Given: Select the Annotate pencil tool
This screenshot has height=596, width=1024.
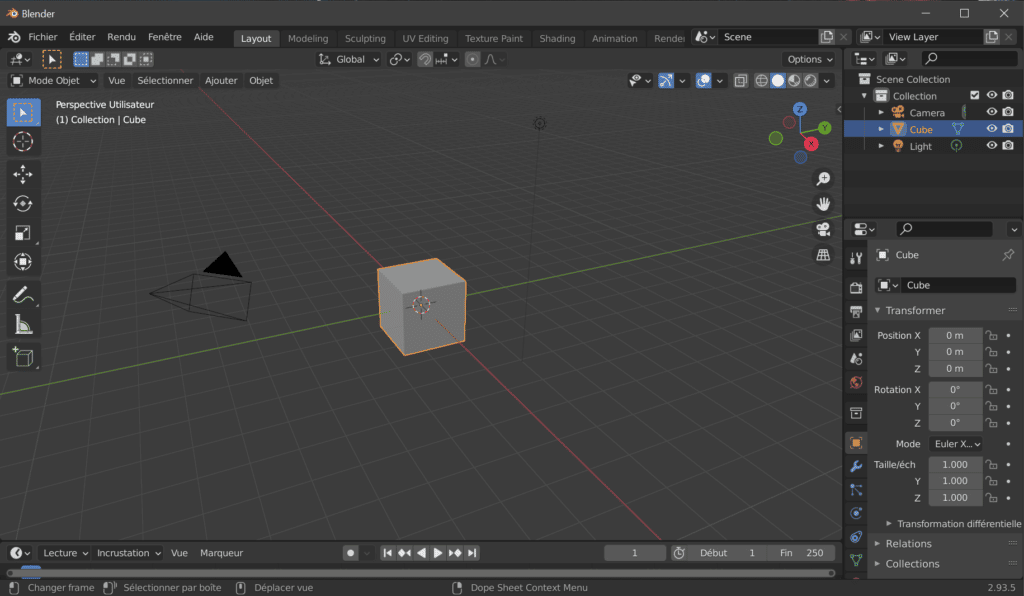Looking at the screenshot, I should [x=23, y=294].
